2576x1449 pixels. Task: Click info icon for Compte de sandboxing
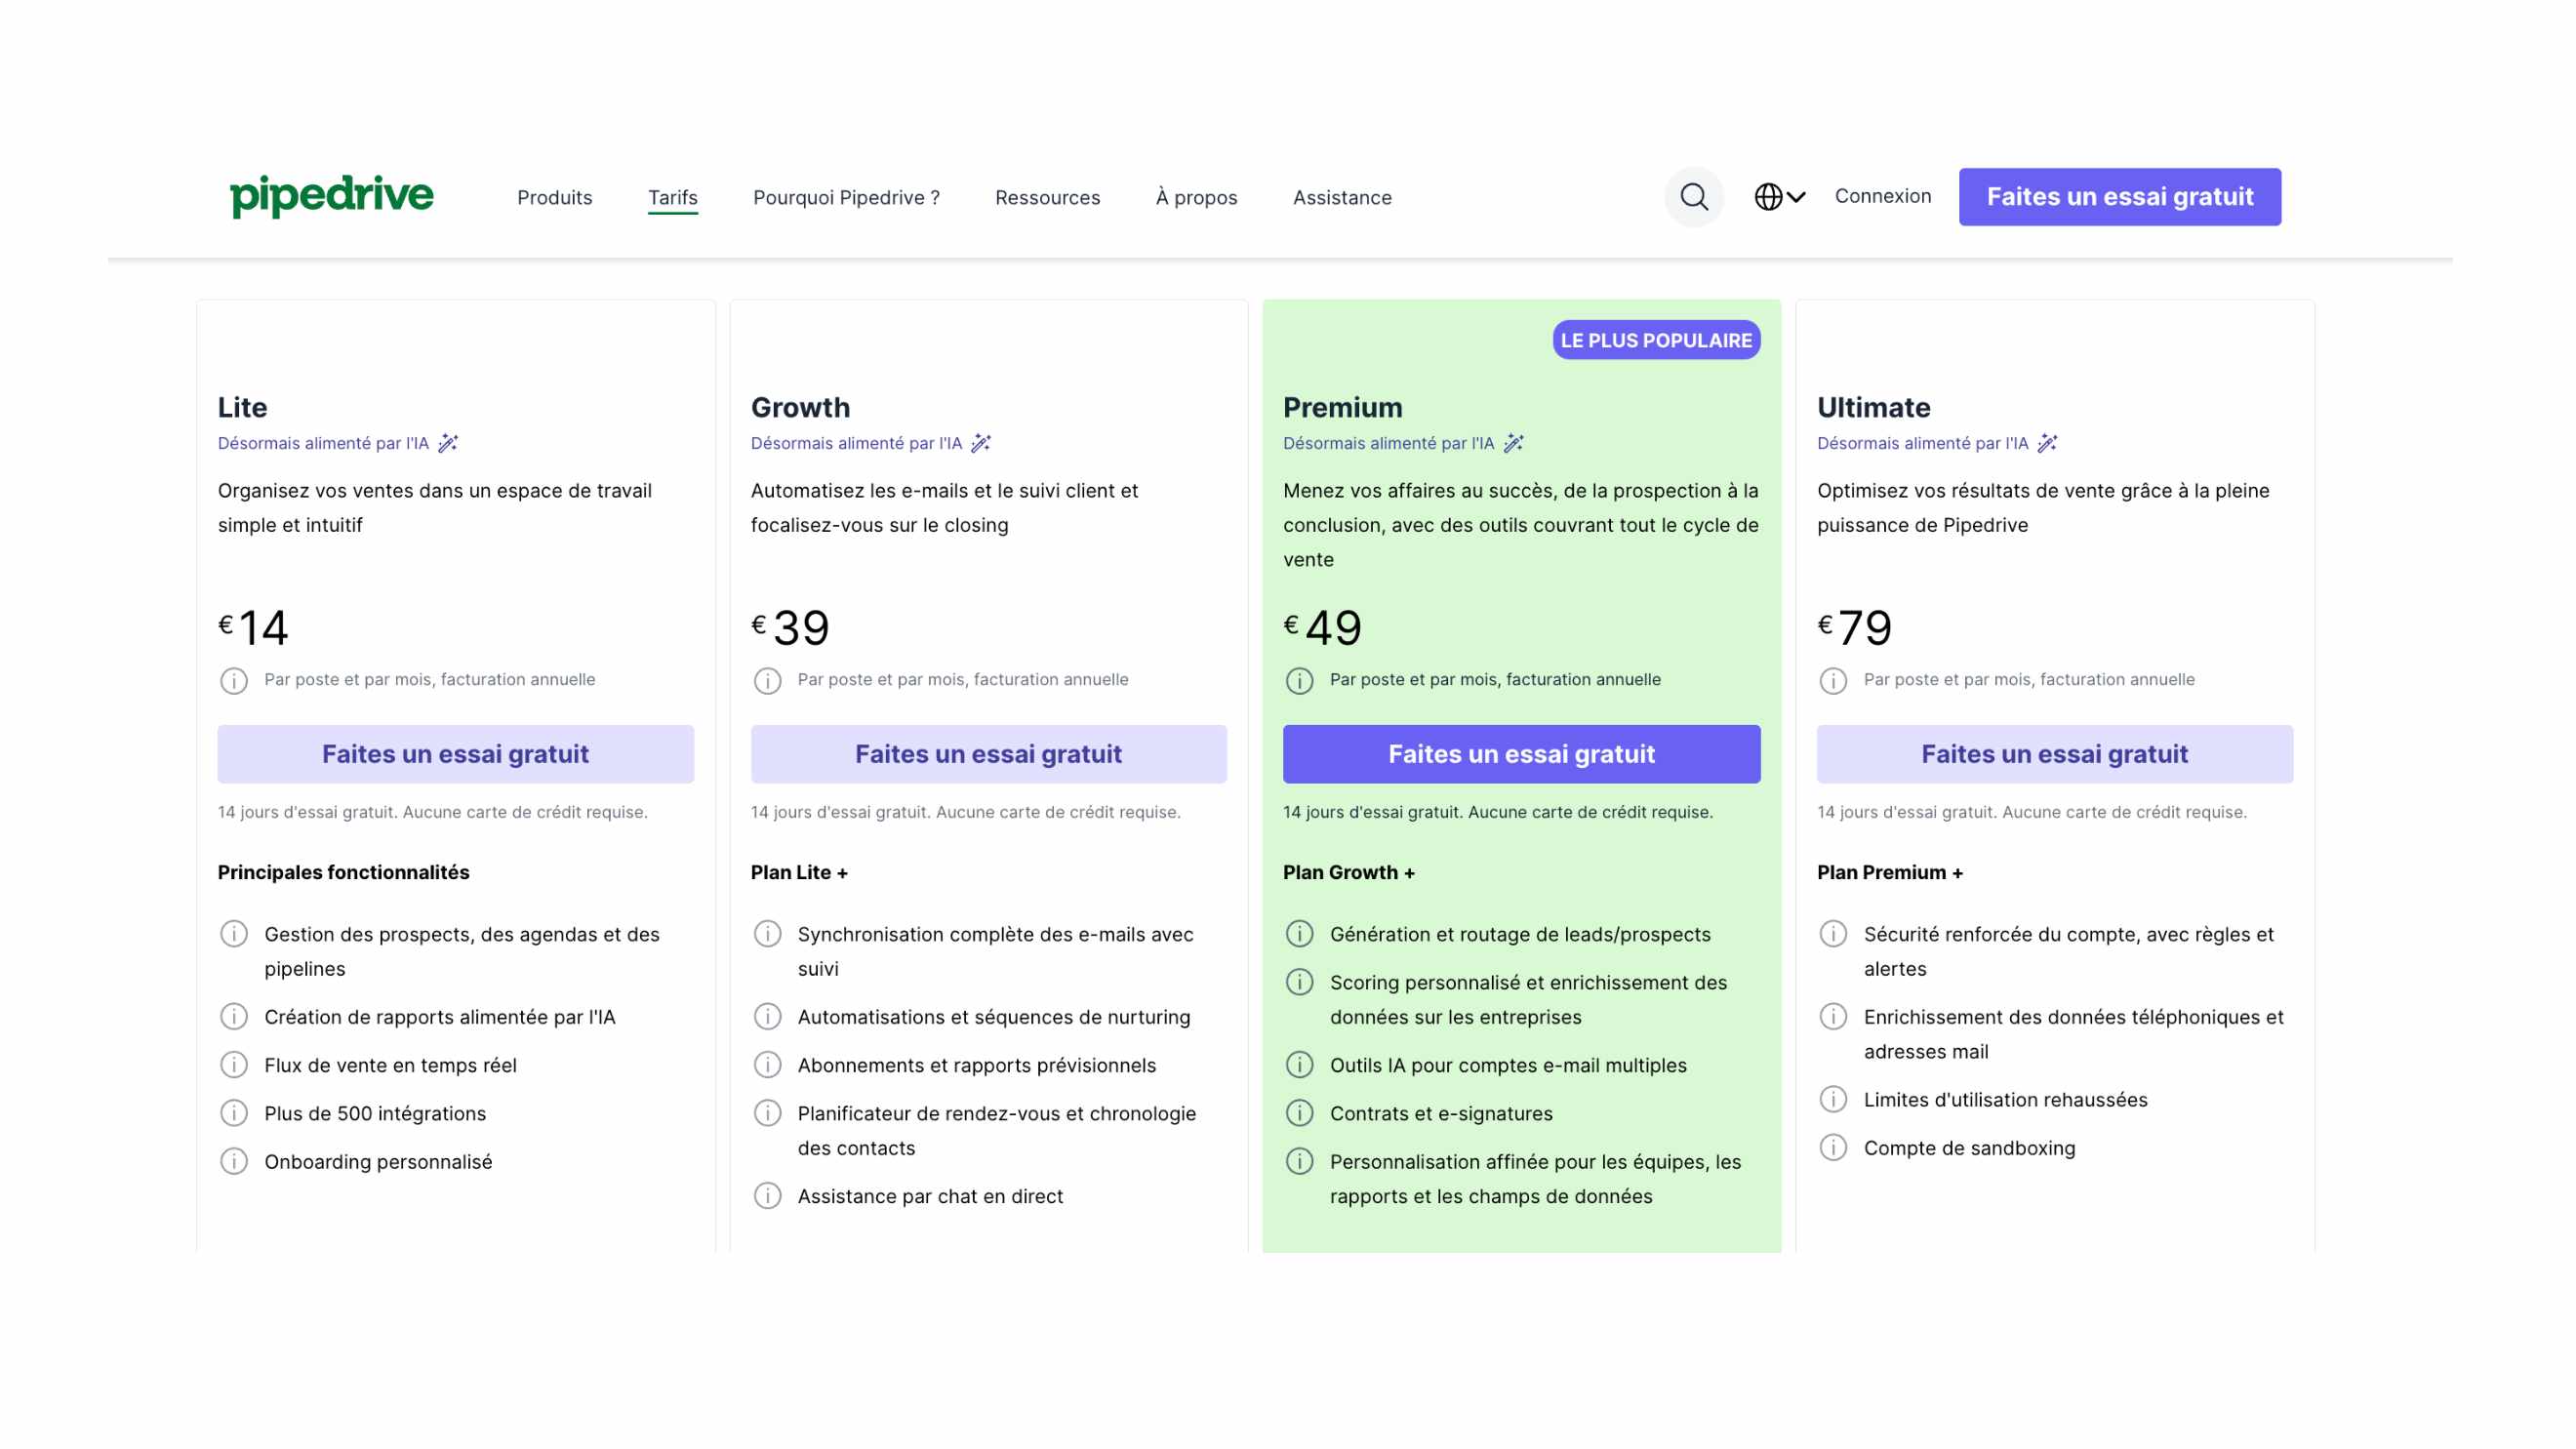pyautogui.click(x=1833, y=1148)
